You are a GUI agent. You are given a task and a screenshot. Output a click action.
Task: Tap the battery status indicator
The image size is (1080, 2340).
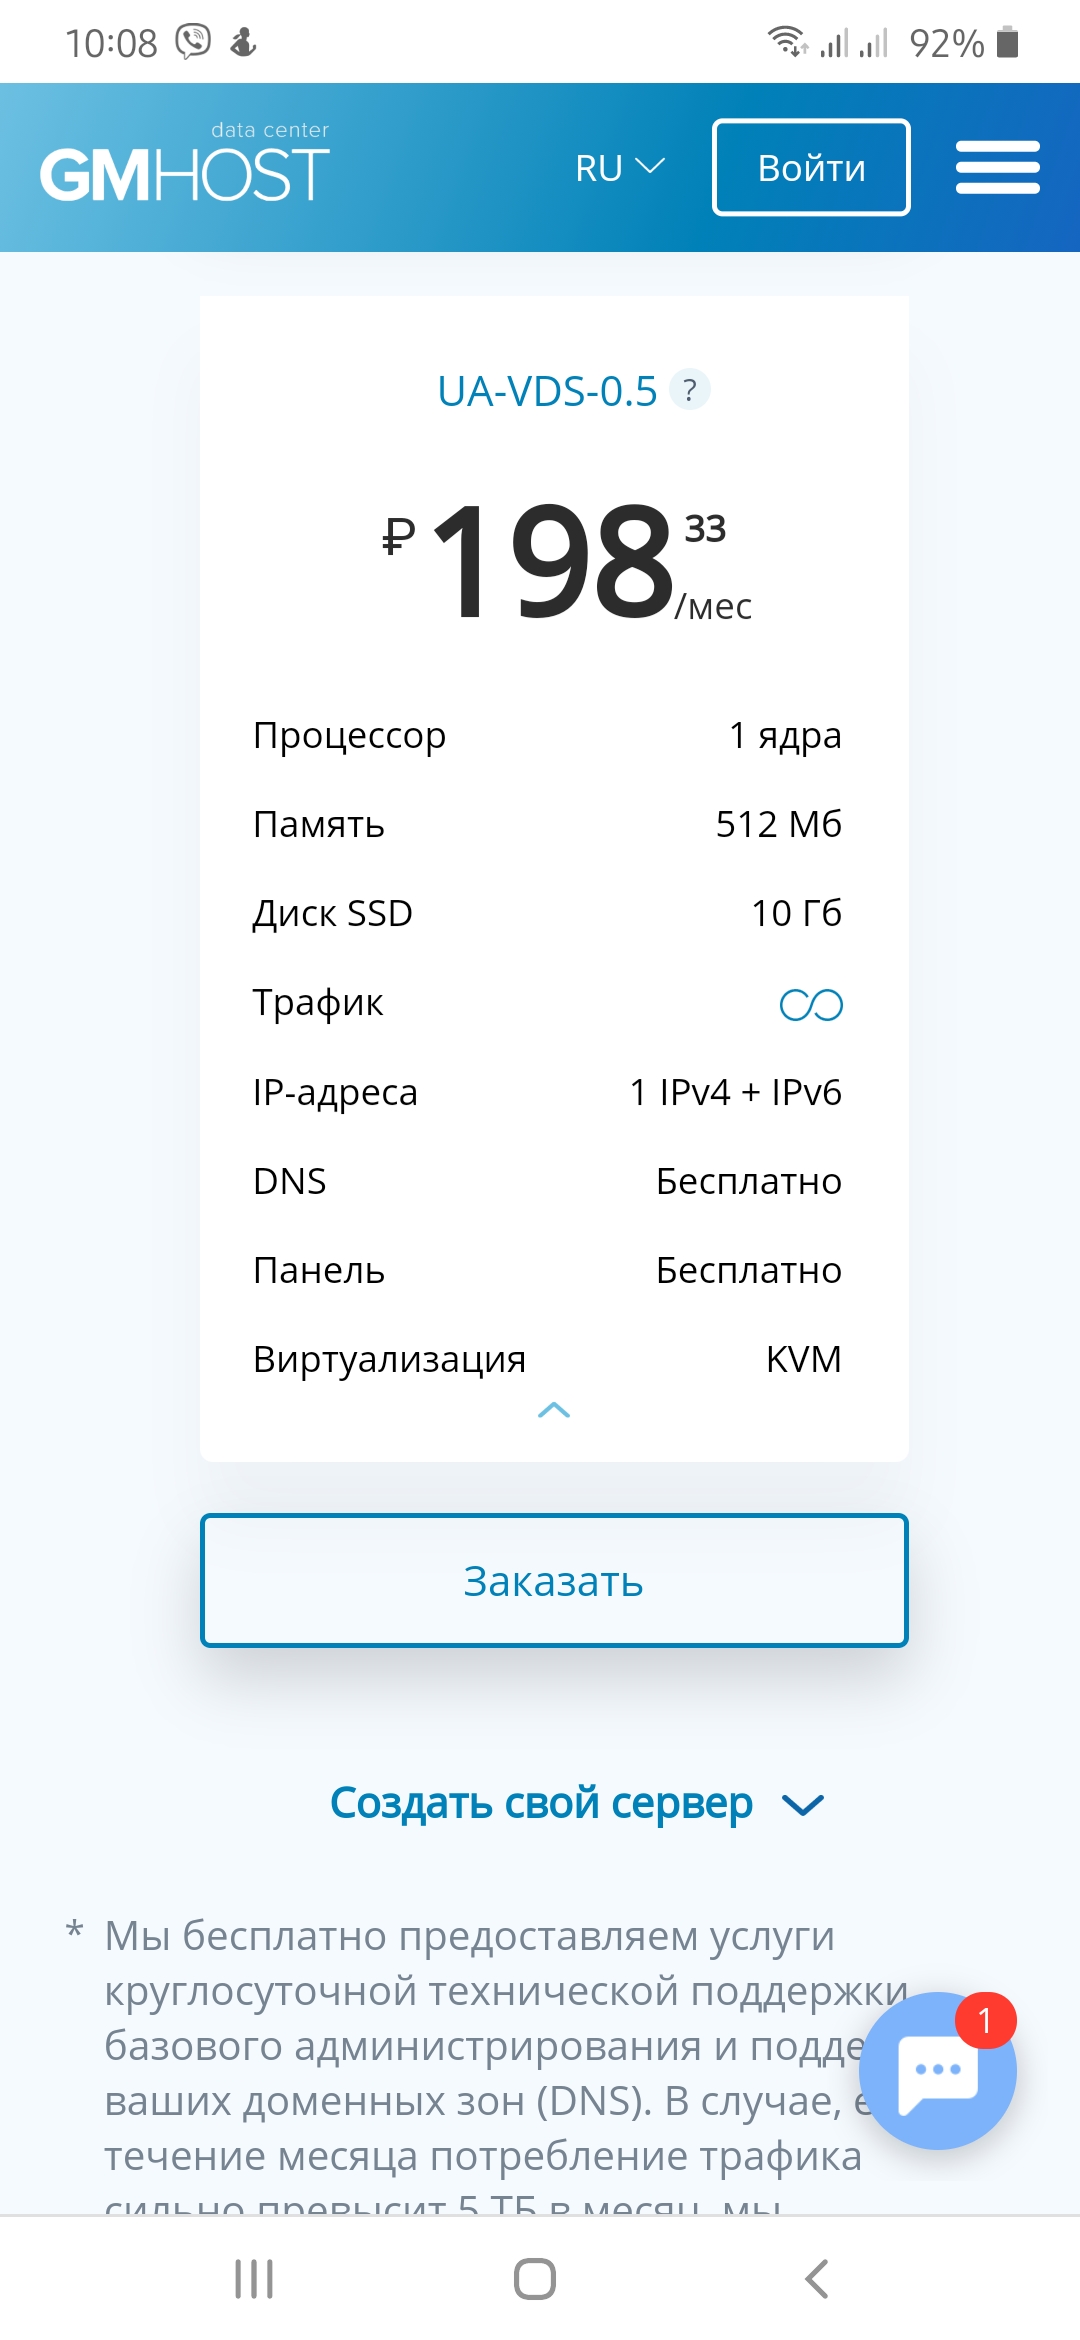point(1007,43)
